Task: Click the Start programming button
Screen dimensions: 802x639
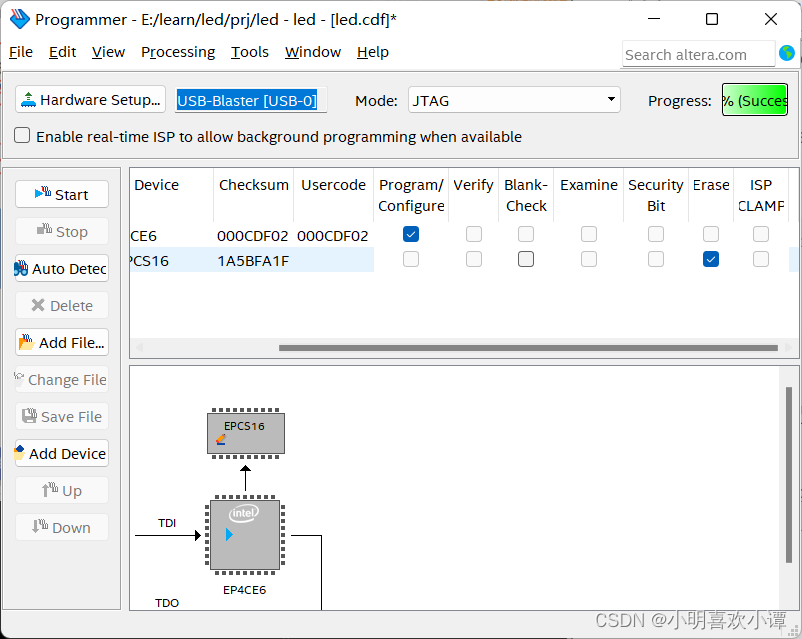Action: tap(62, 194)
